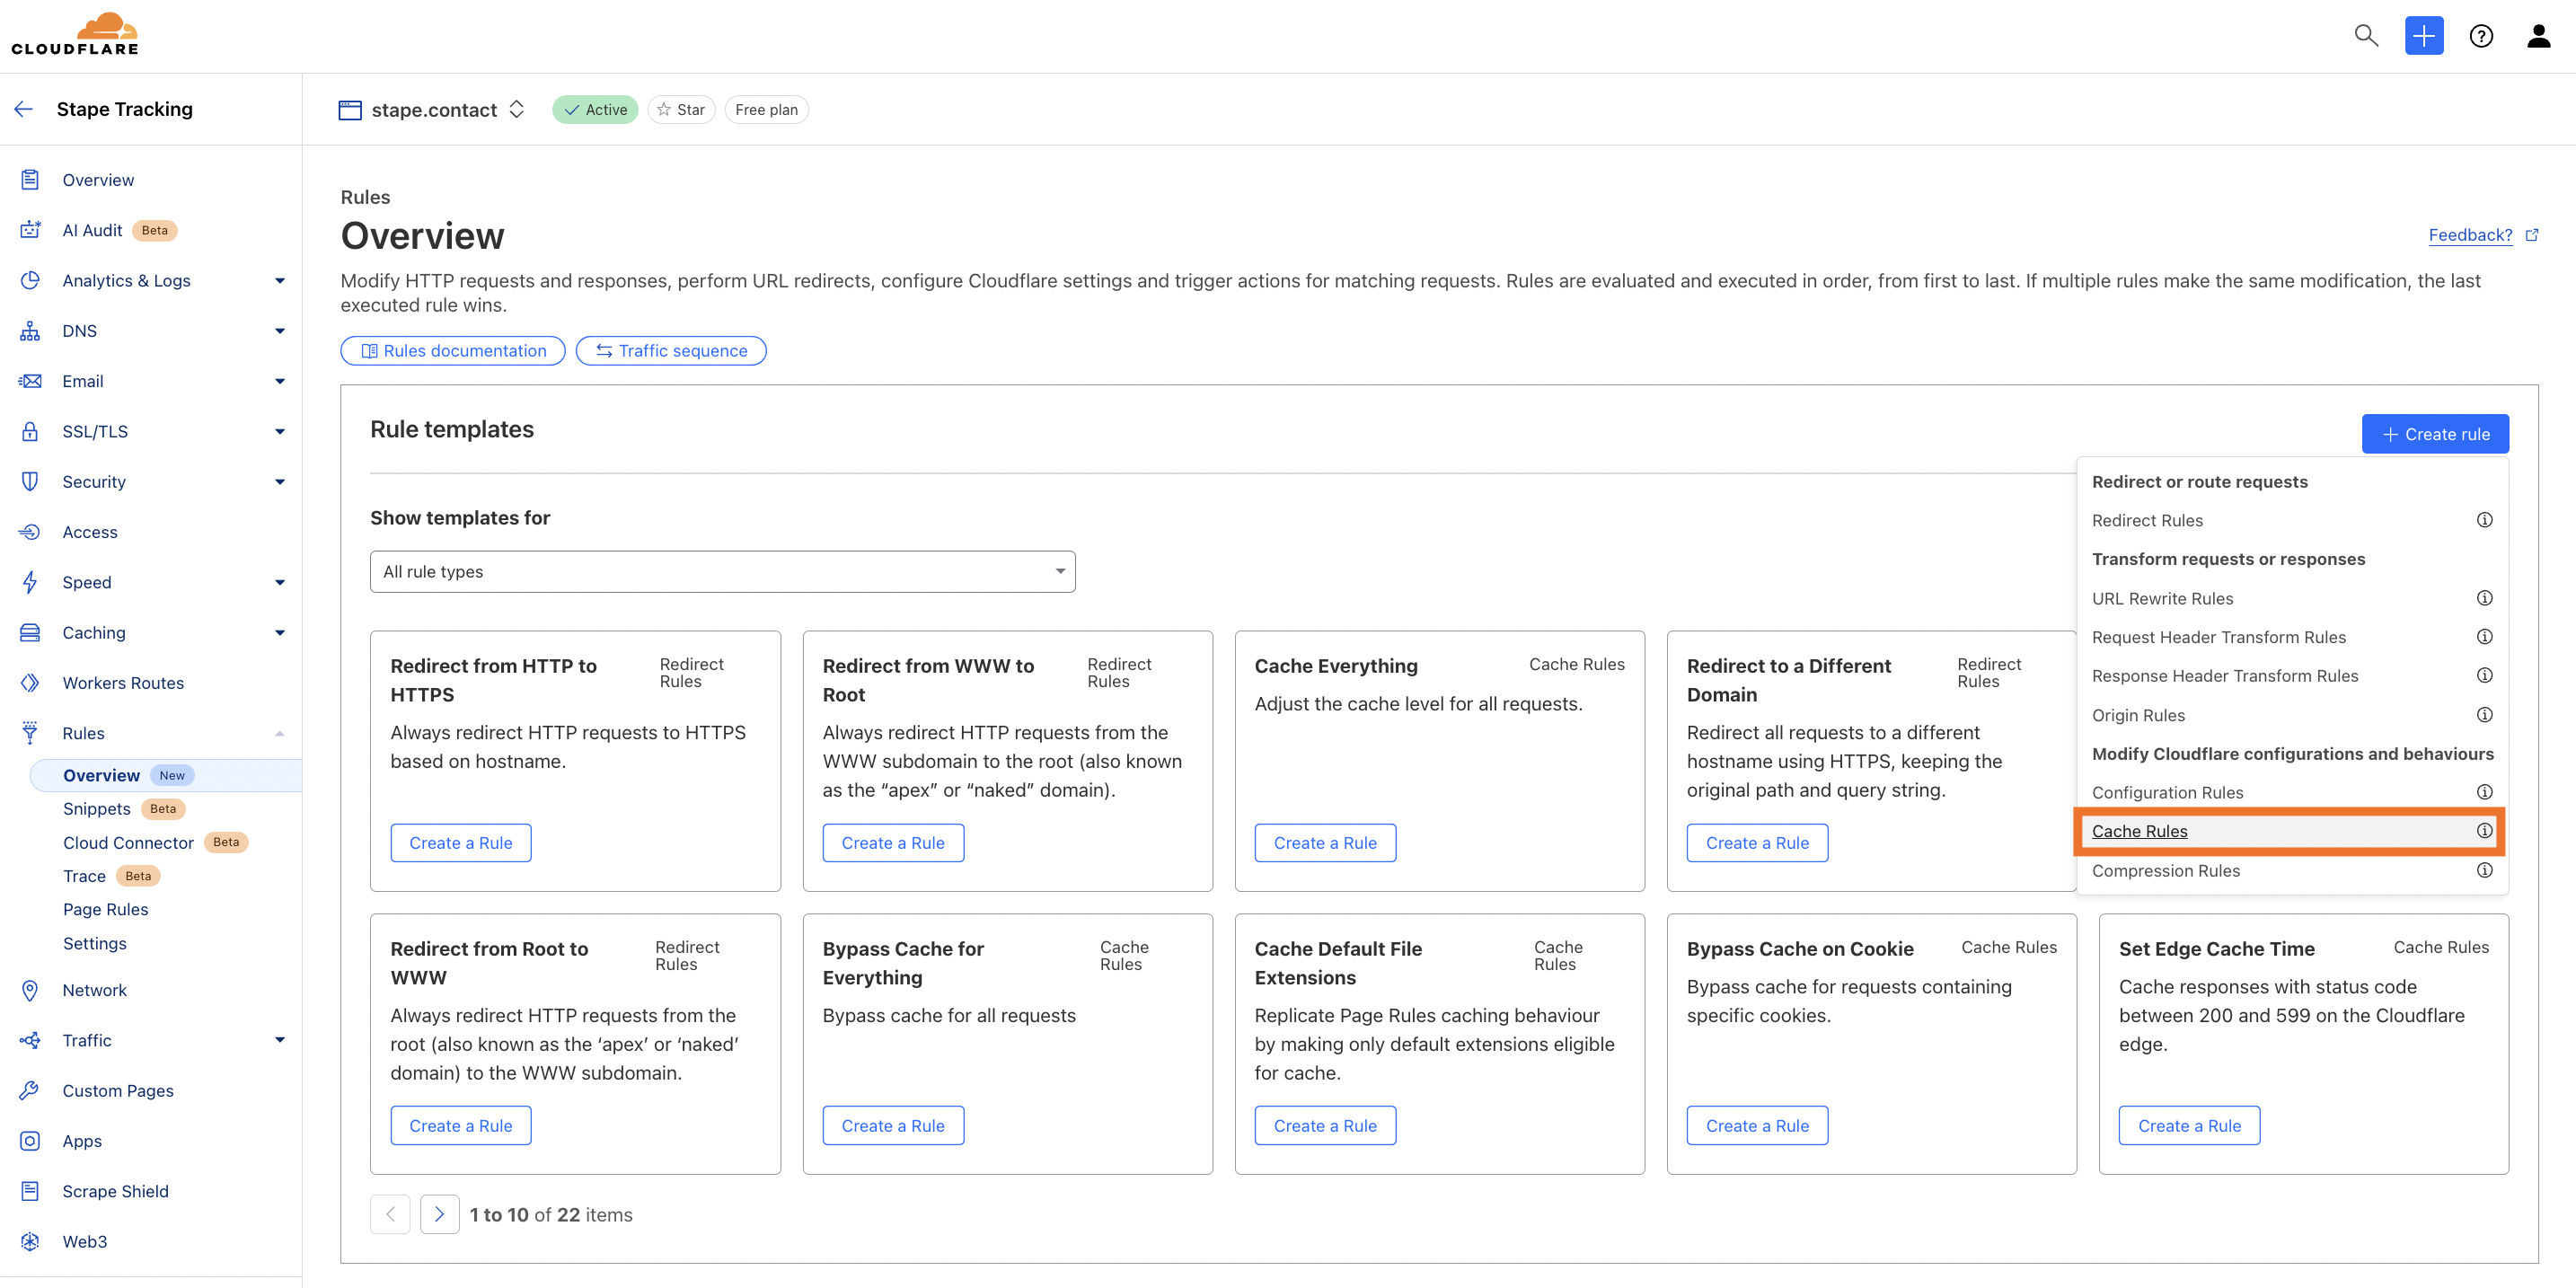Image resolution: width=2576 pixels, height=1288 pixels.
Task: Click info icon next to Redirect Rules
Action: tap(2484, 520)
